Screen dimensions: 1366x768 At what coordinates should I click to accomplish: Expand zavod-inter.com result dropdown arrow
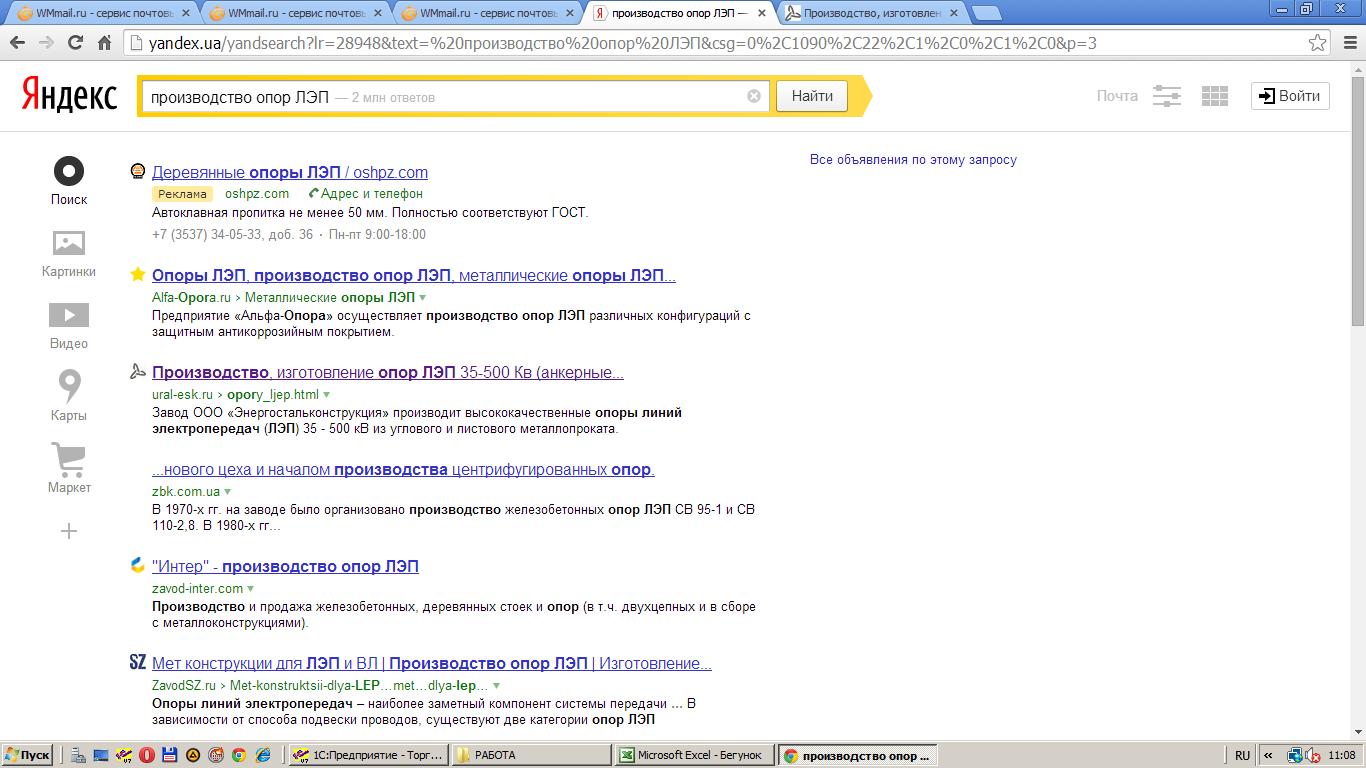click(x=251, y=589)
